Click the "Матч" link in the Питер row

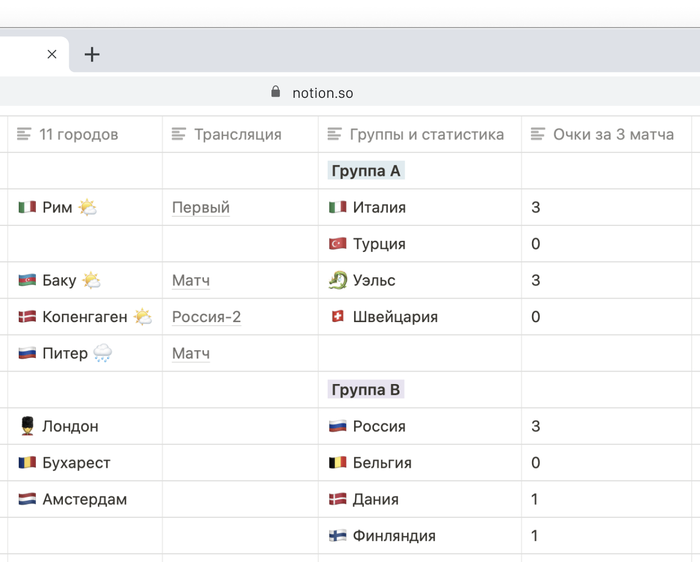(190, 354)
